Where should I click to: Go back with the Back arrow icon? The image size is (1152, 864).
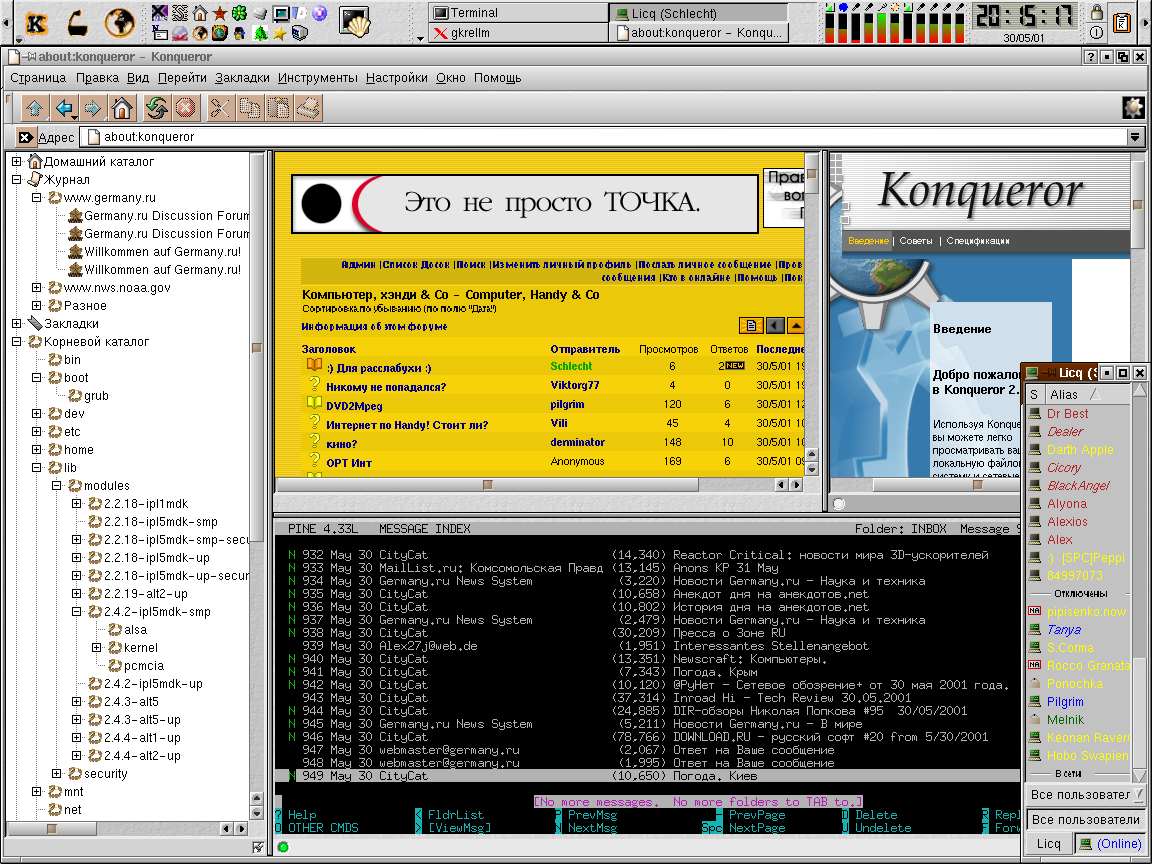[x=65, y=109]
